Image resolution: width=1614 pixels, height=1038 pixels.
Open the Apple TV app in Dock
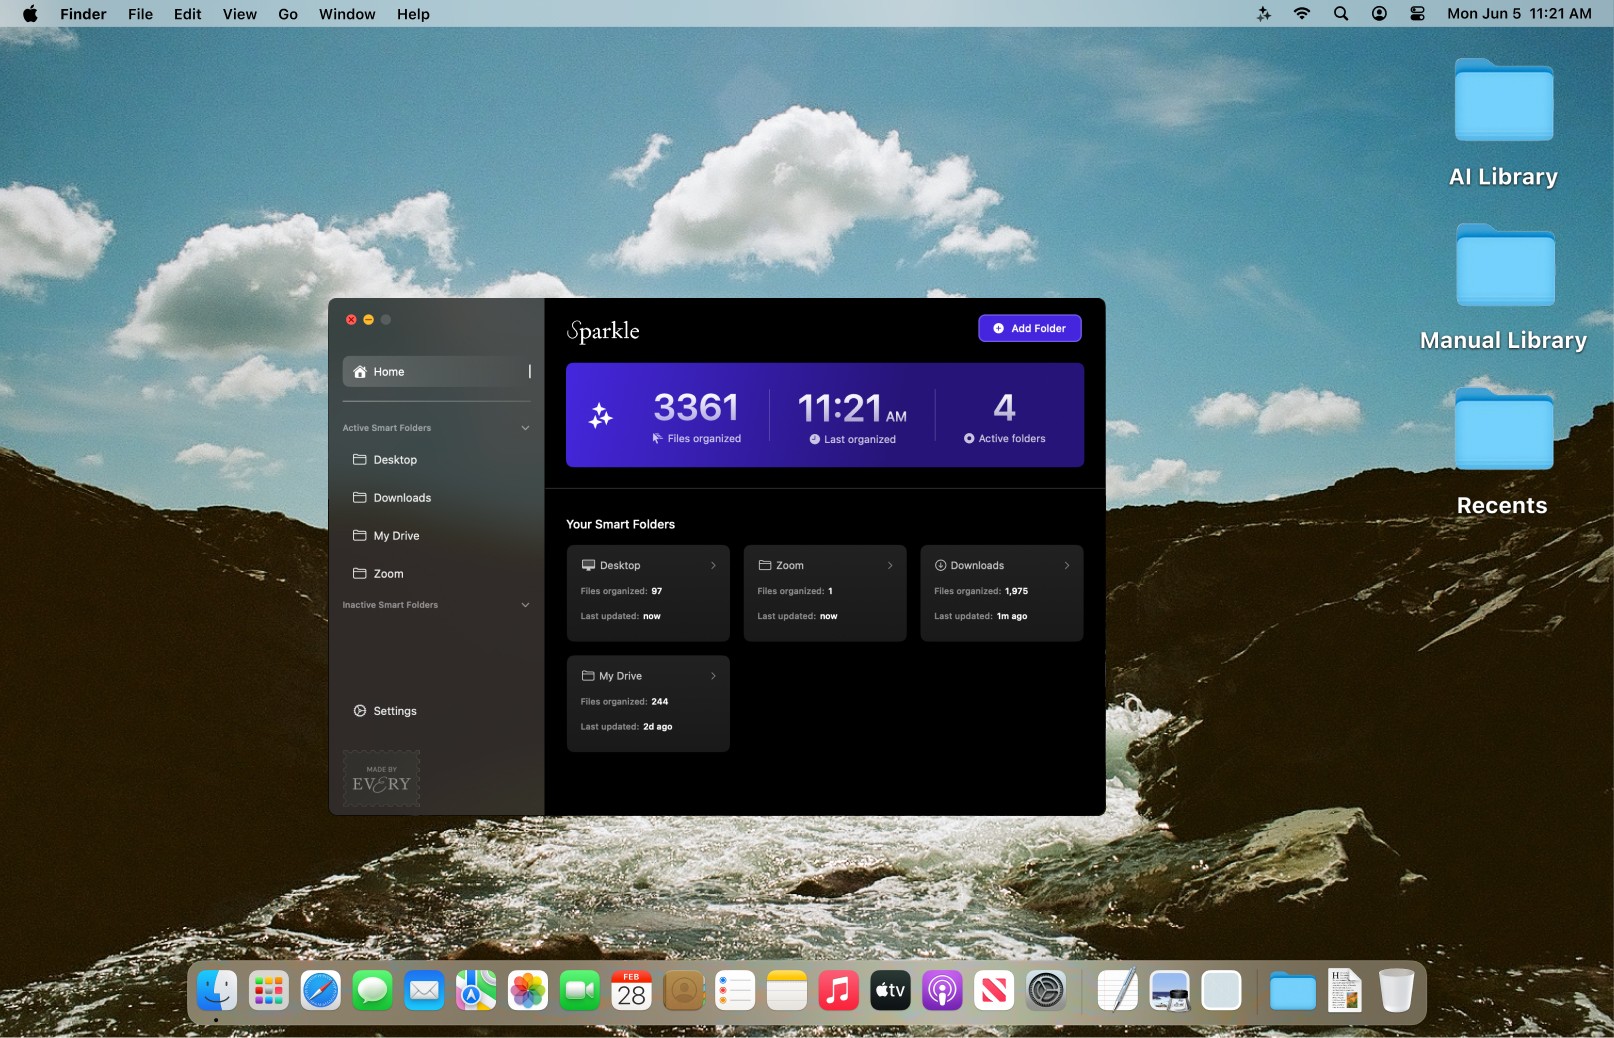(x=890, y=991)
